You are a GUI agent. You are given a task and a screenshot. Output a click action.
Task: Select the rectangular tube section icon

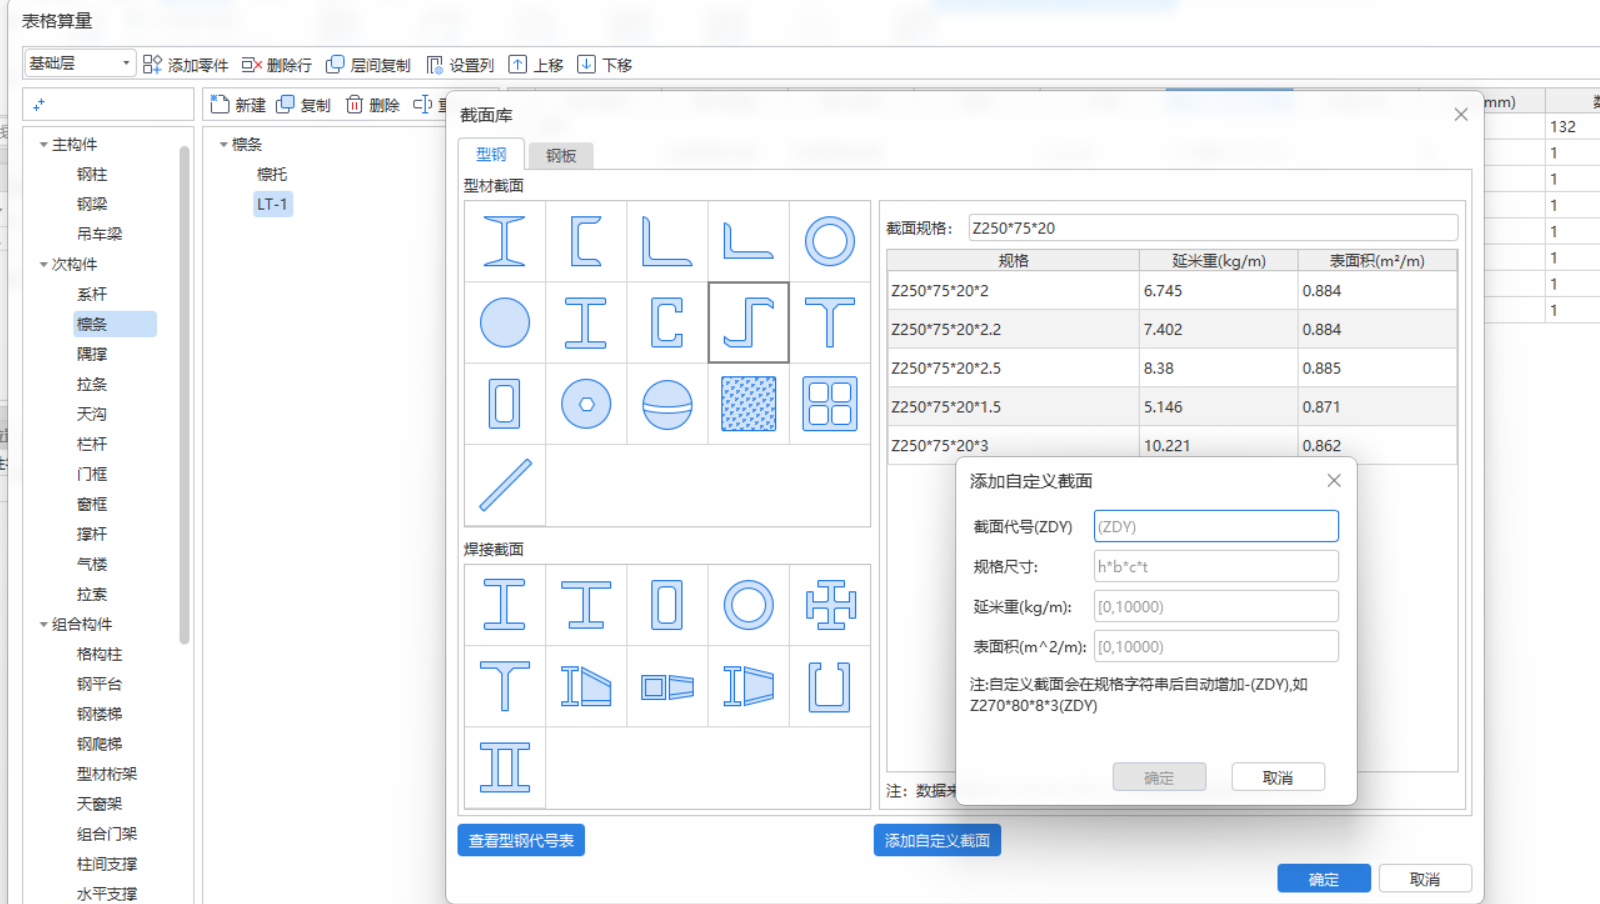[x=505, y=404]
